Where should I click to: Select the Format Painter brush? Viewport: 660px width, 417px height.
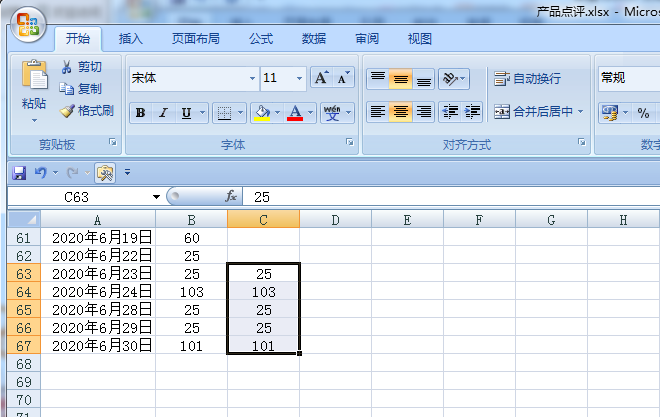tap(67, 111)
